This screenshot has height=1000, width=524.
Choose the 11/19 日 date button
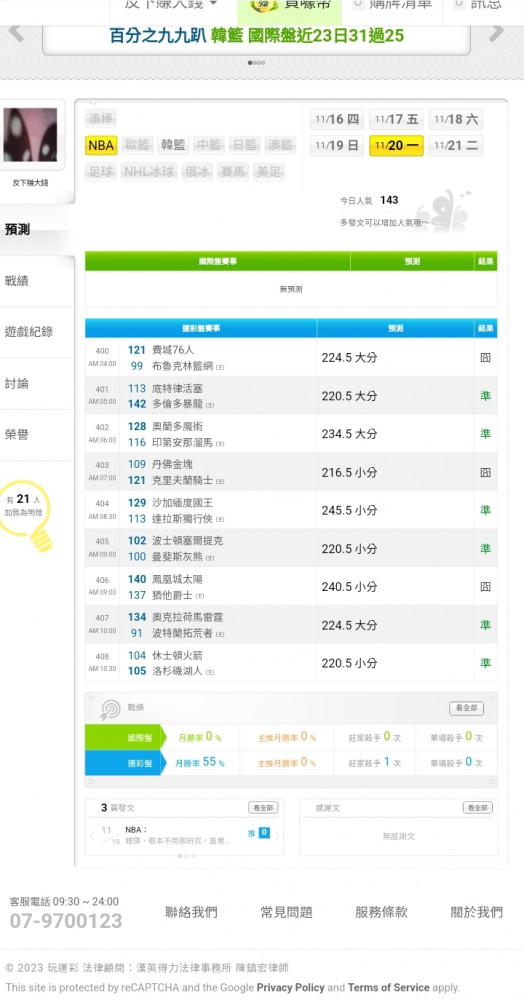[x=337, y=145]
